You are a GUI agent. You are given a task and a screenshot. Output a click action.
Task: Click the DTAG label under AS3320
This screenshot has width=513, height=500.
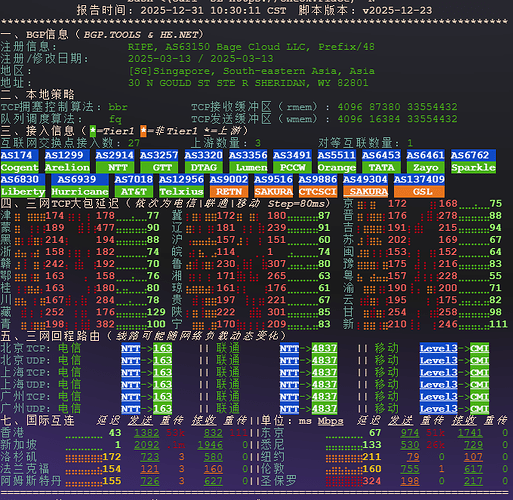[204, 167]
